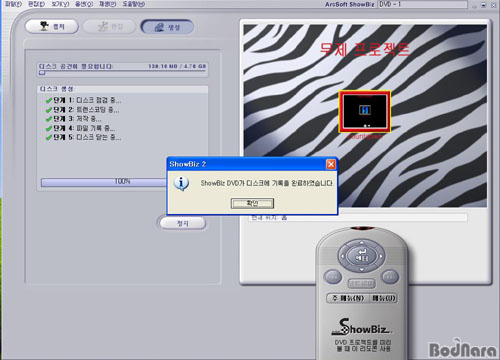This screenshot has height=360, width=500.
Task: Select the red-framed video thumbnail in preview
Action: tap(365, 112)
